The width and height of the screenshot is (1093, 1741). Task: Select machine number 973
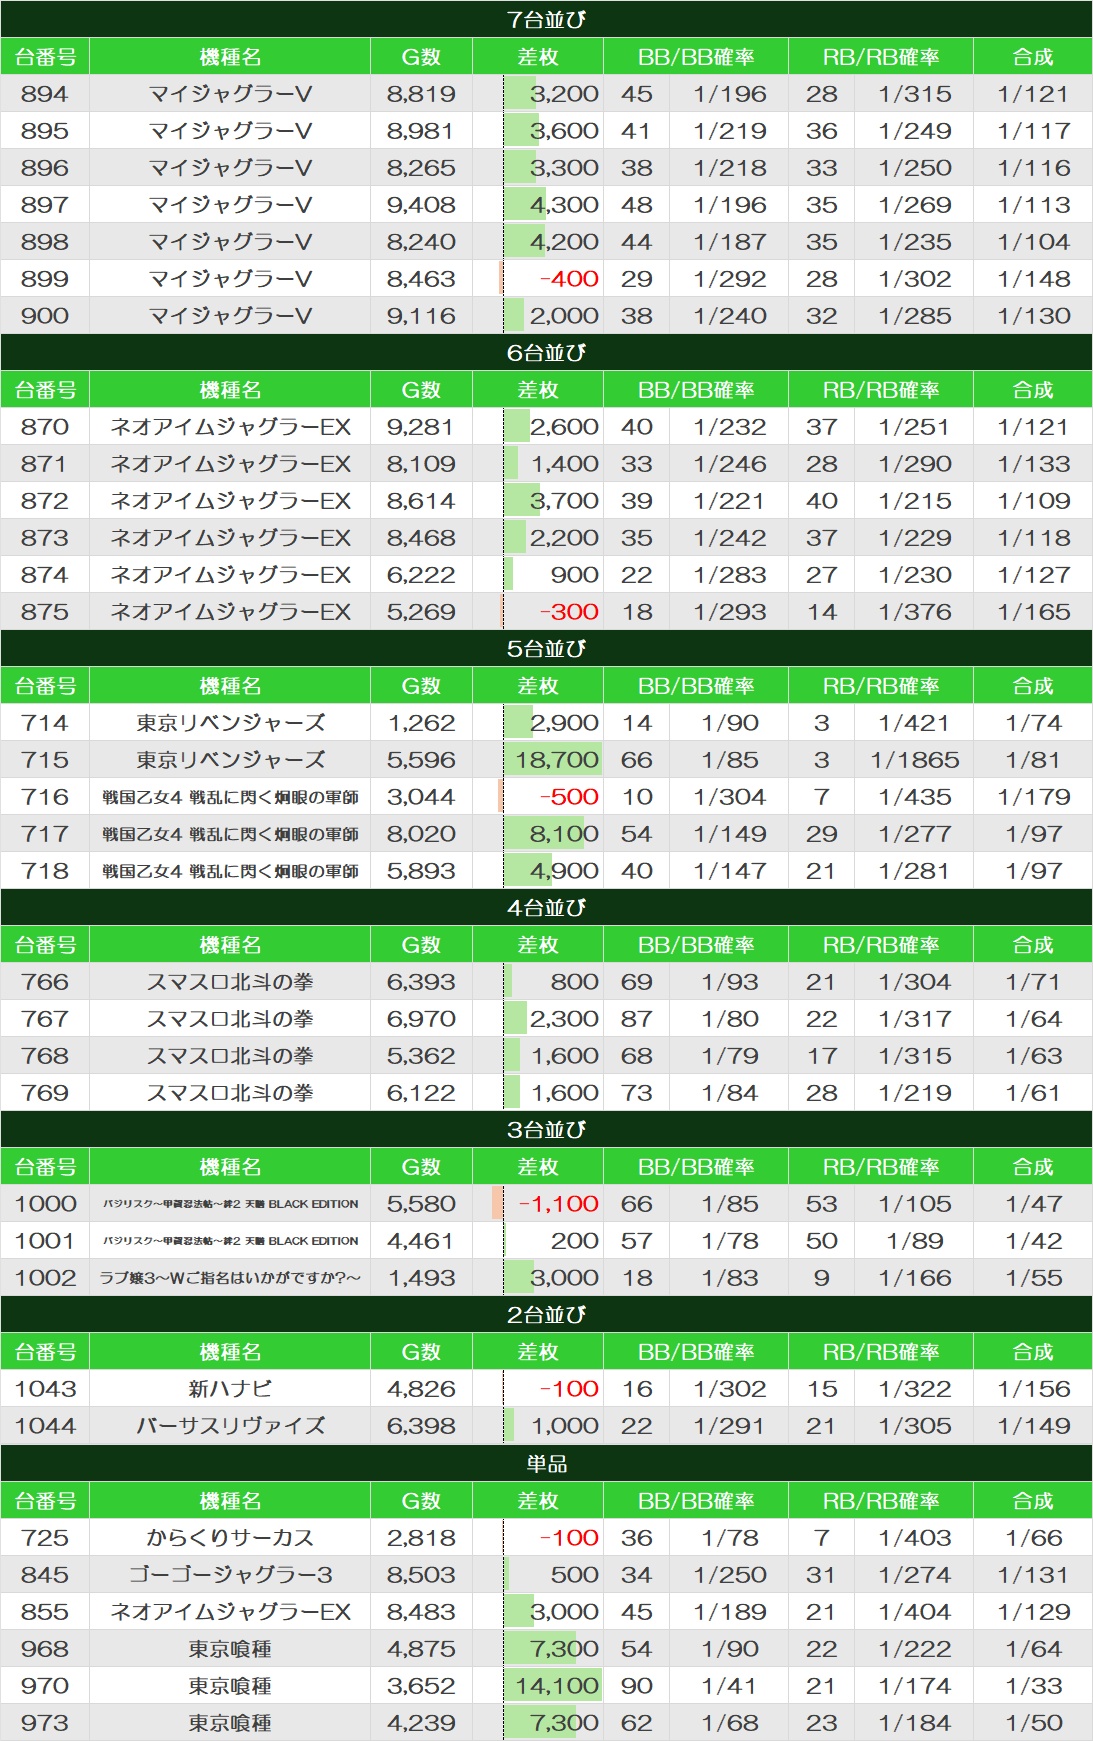point(45,1723)
